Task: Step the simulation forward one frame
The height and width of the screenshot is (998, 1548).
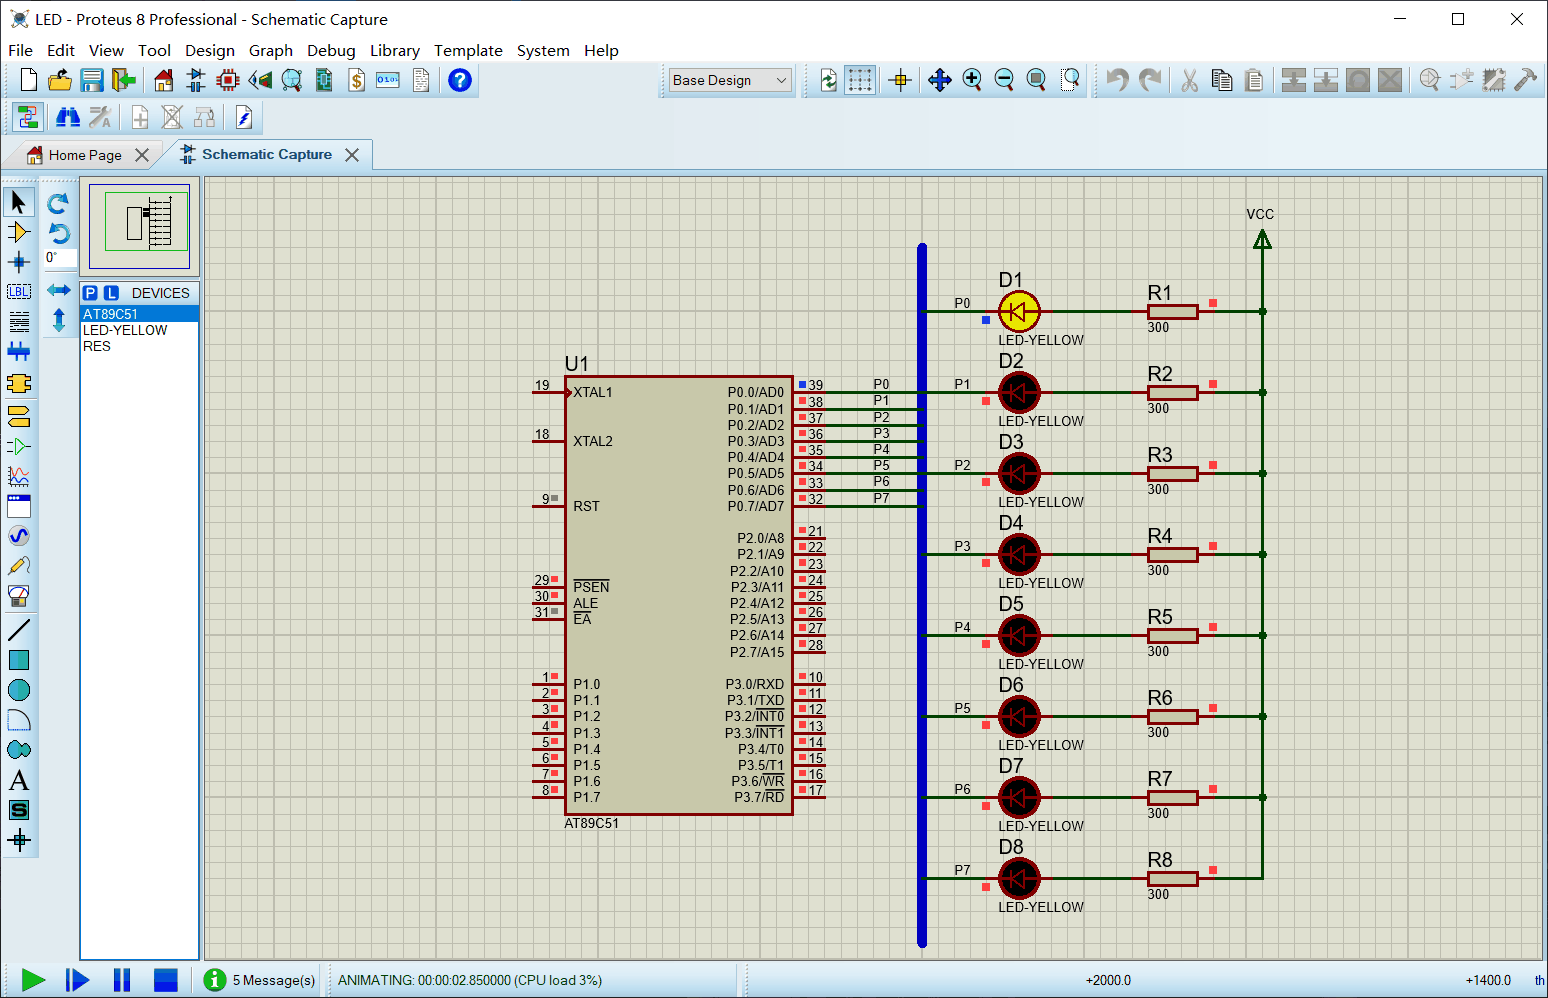Action: 77,980
